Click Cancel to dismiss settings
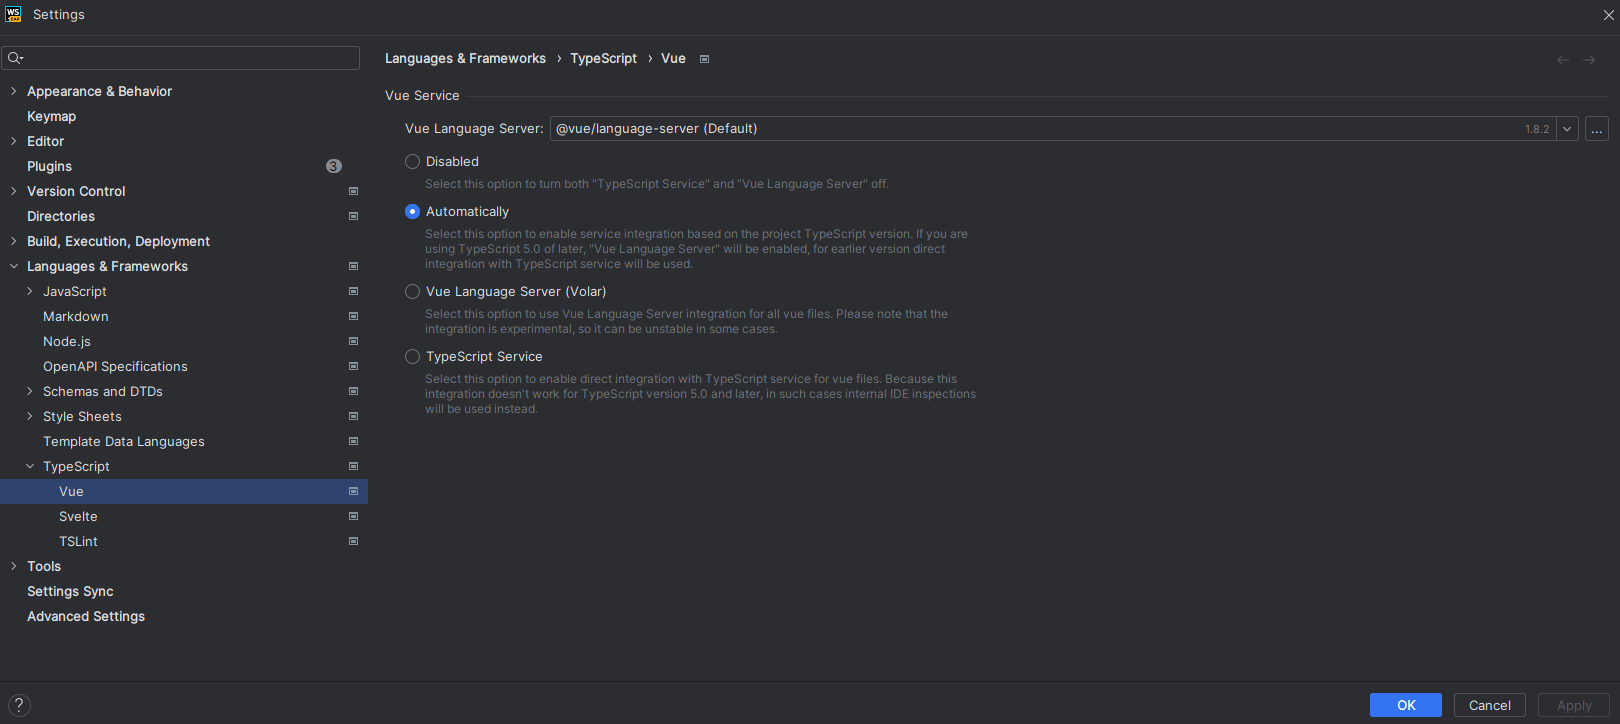Screen dimensions: 1620x724 coord(1489,705)
